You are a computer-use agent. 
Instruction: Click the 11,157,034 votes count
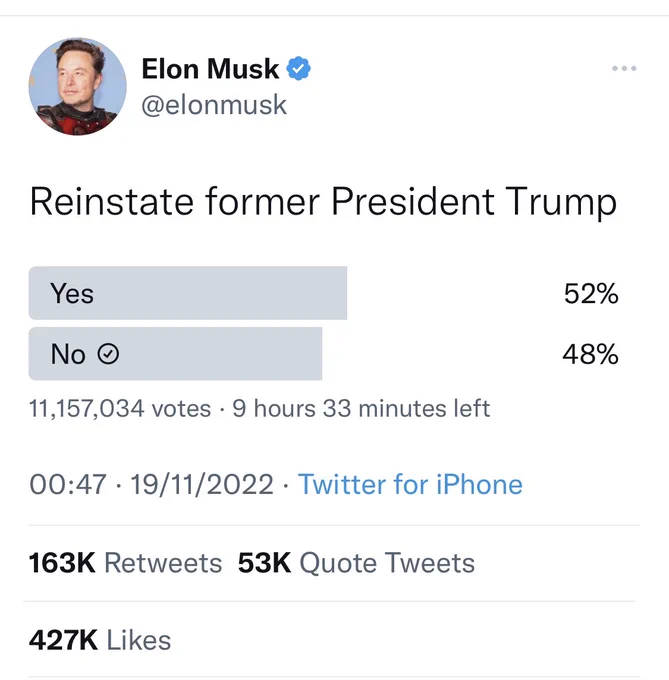pos(120,409)
